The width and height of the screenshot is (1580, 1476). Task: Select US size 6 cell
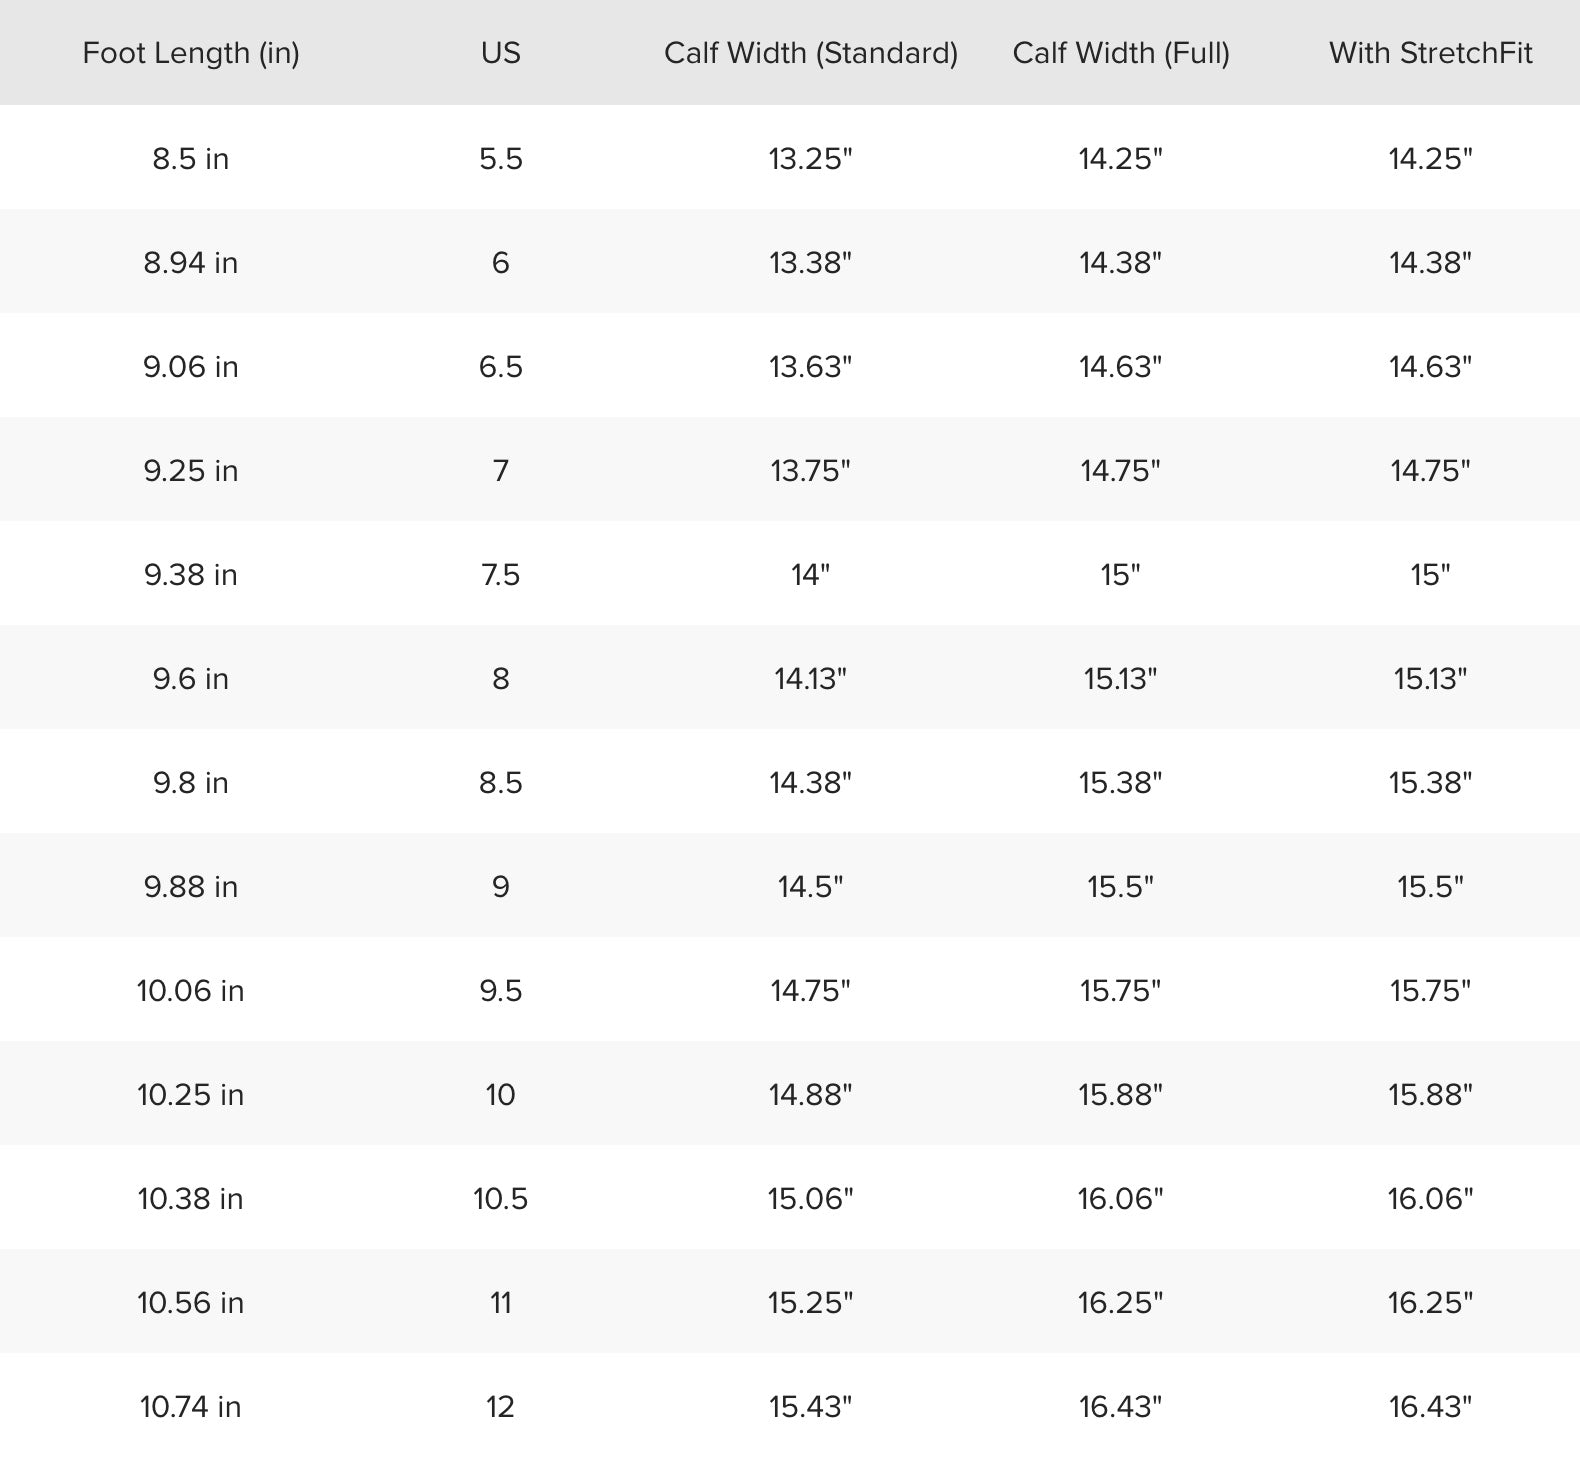coord(500,263)
